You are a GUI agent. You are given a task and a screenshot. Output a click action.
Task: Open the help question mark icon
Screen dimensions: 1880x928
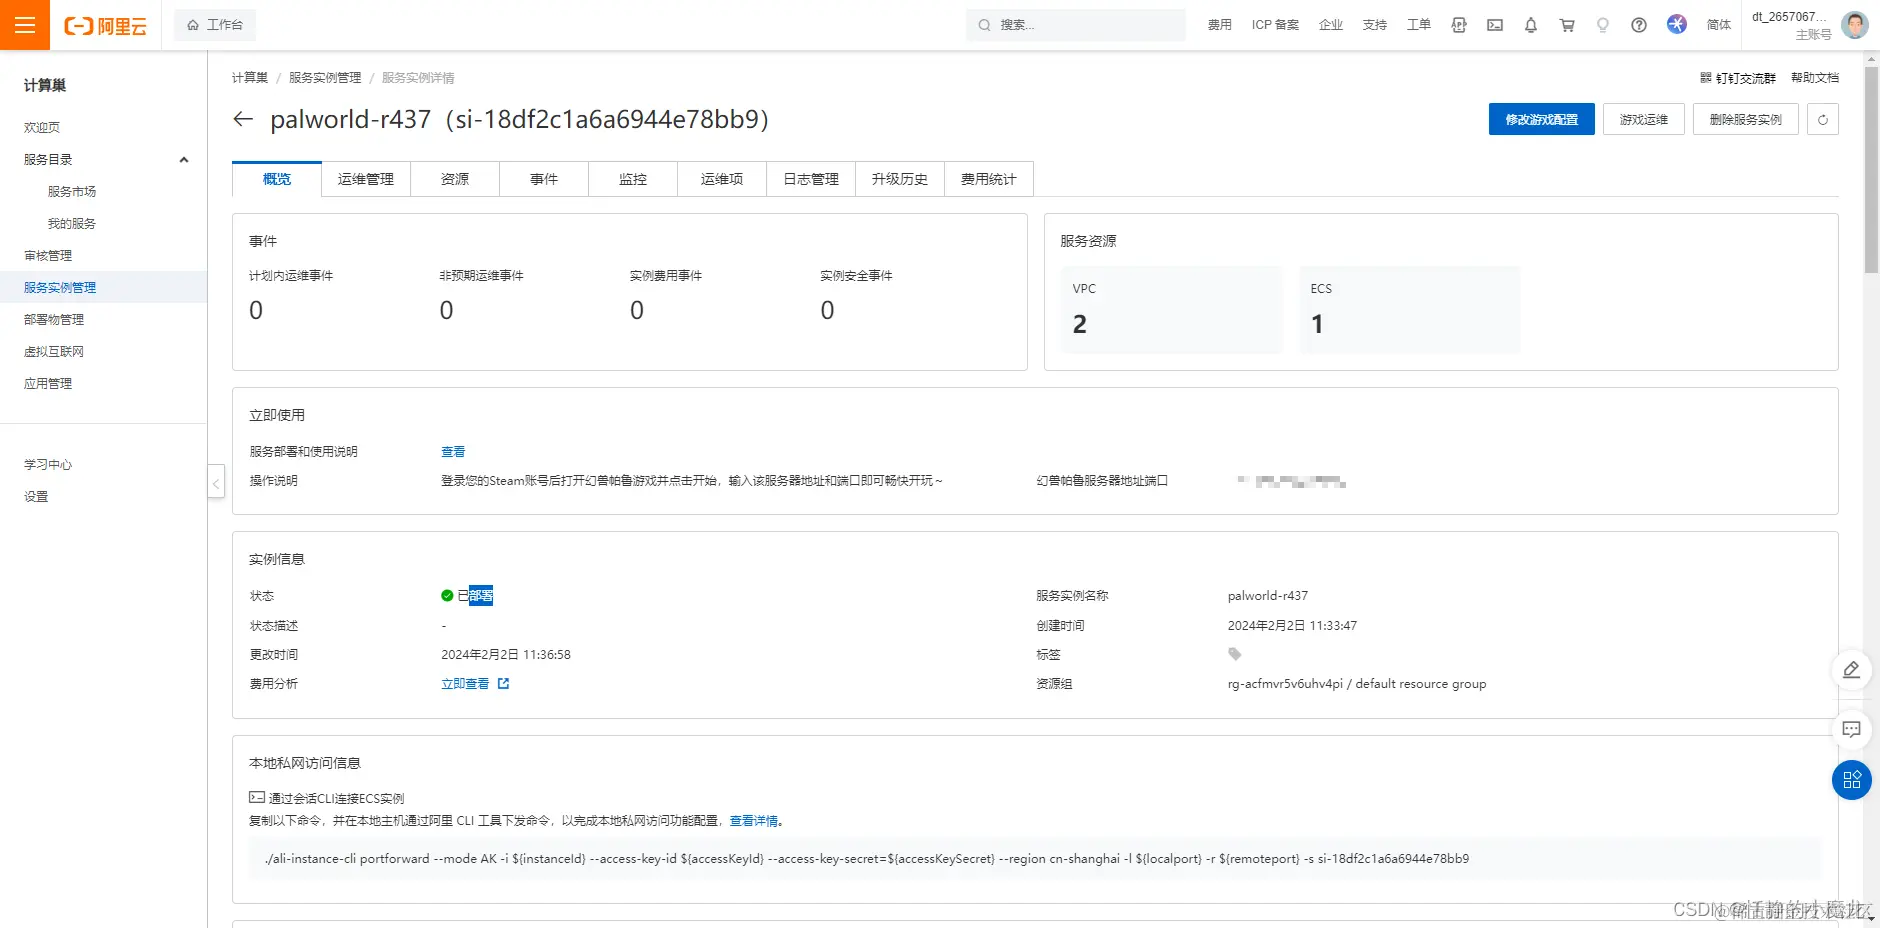1639,25
